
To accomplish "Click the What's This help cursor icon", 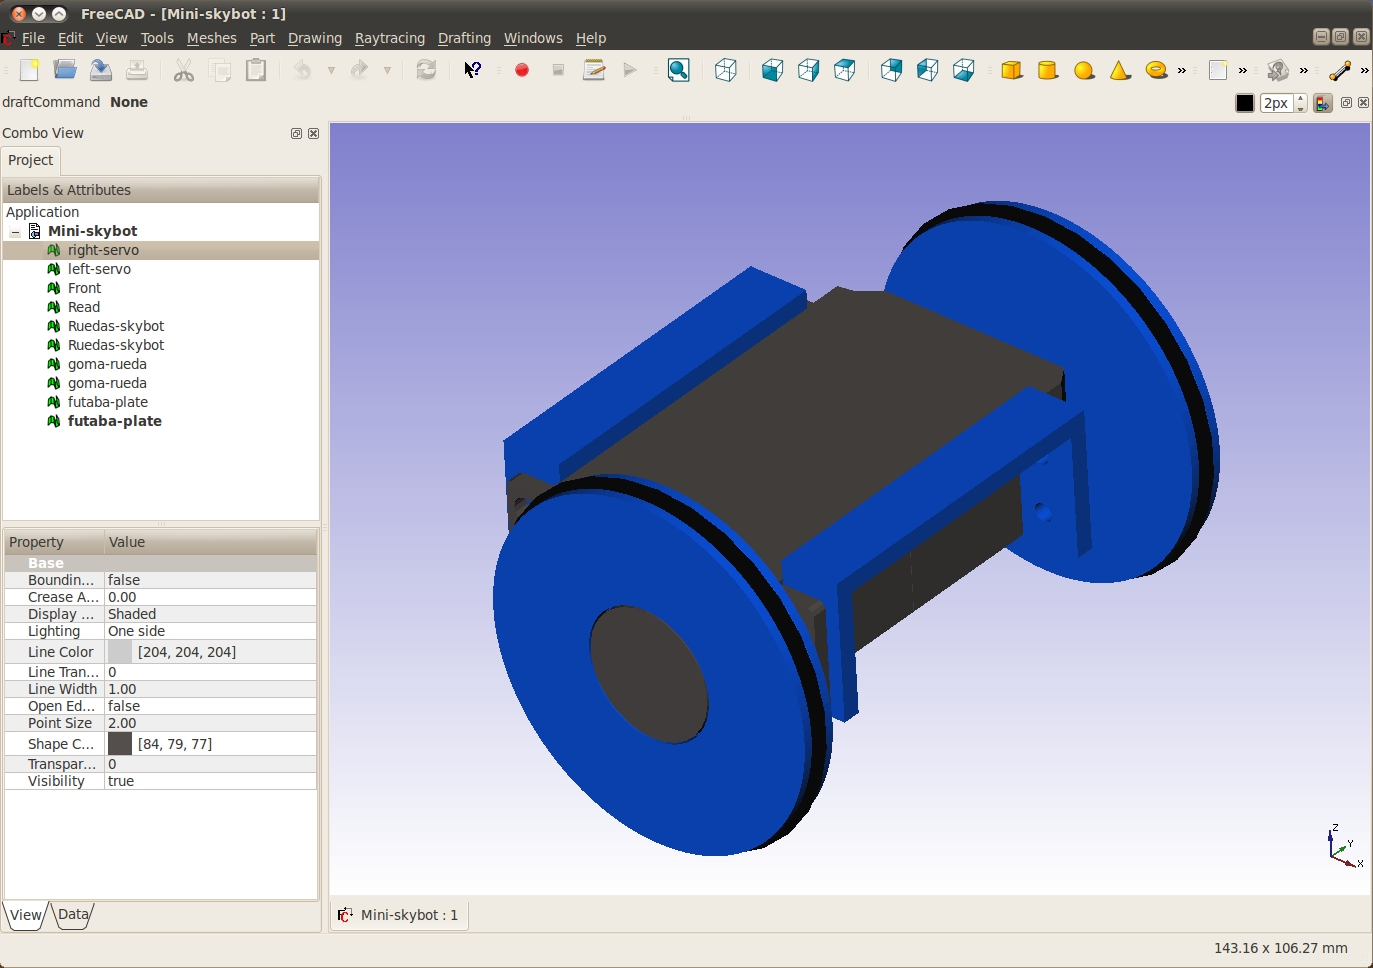I will [472, 70].
